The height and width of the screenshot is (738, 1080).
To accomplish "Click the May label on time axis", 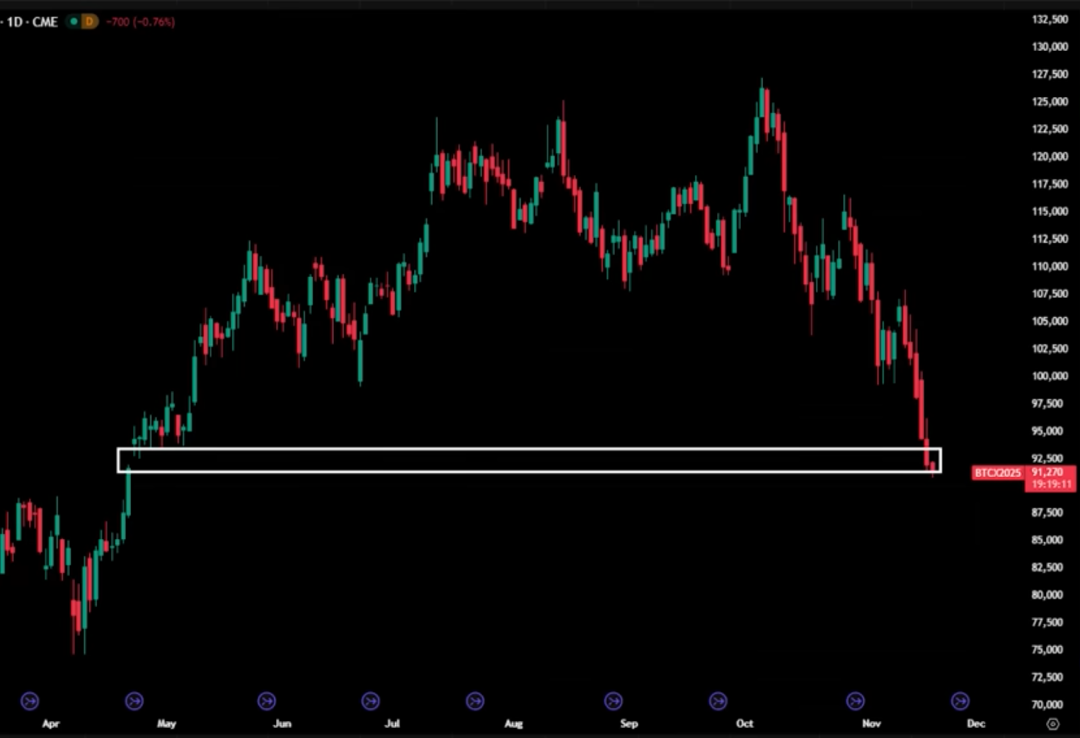I will coord(167,724).
